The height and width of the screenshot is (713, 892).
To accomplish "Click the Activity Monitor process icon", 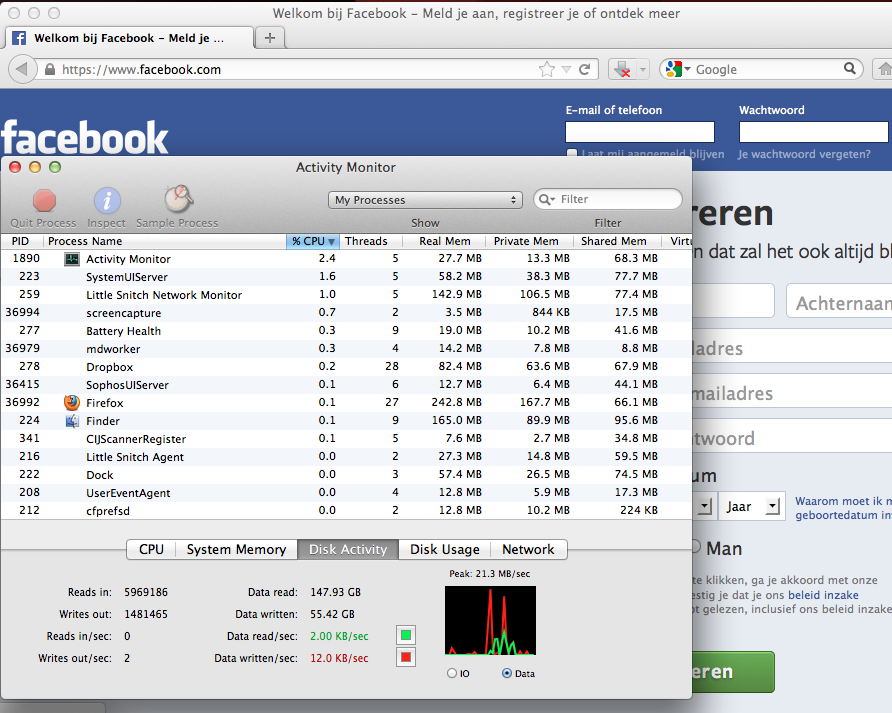I will [x=72, y=259].
